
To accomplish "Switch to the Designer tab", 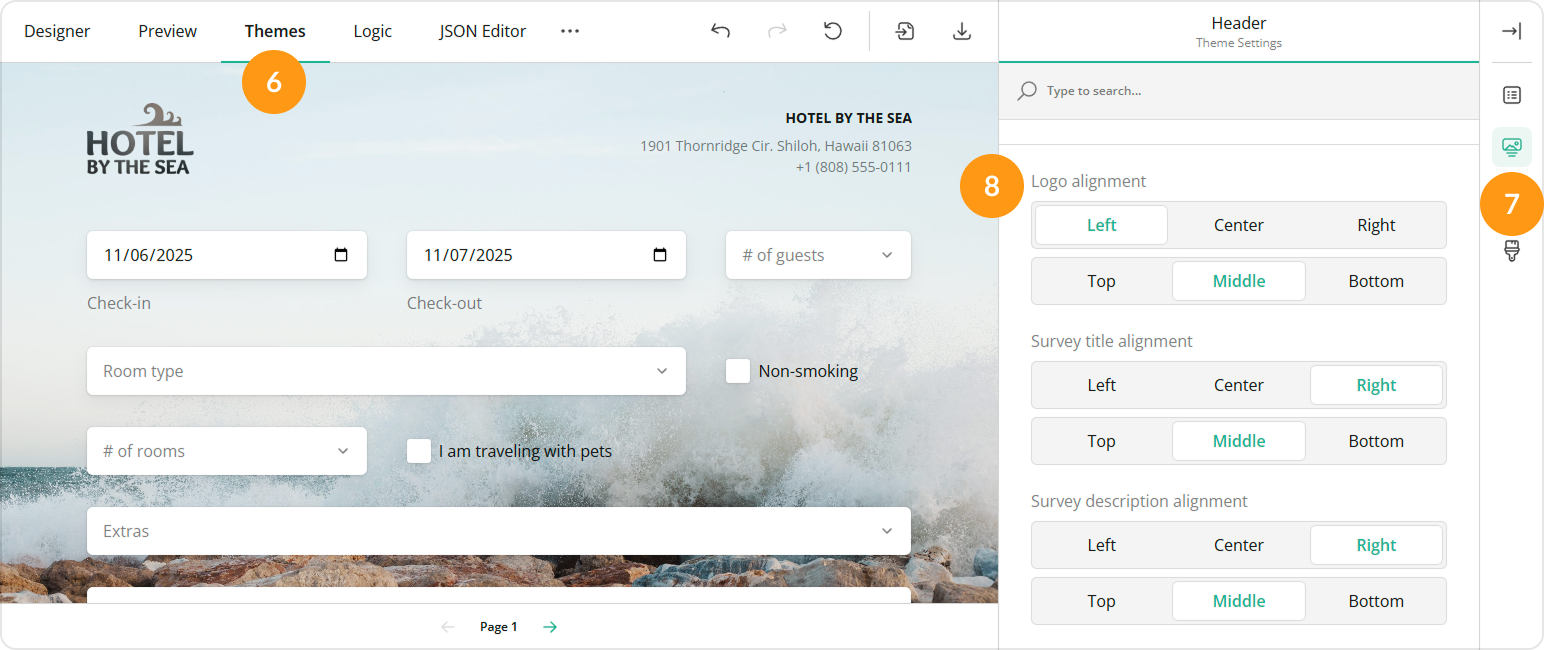I will click(57, 31).
